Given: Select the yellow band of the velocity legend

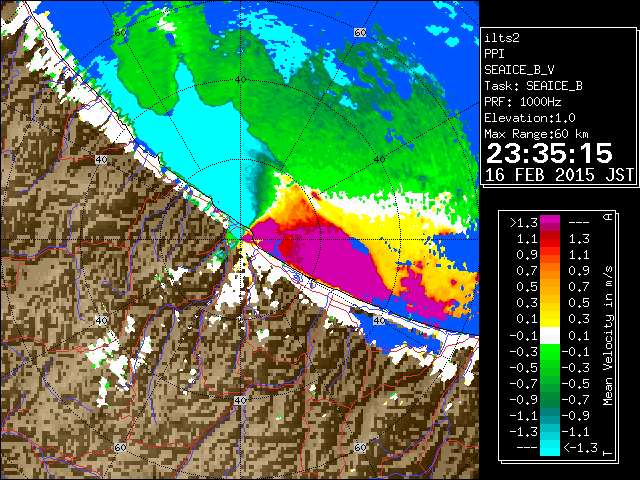Looking at the screenshot, I should pos(550,319).
